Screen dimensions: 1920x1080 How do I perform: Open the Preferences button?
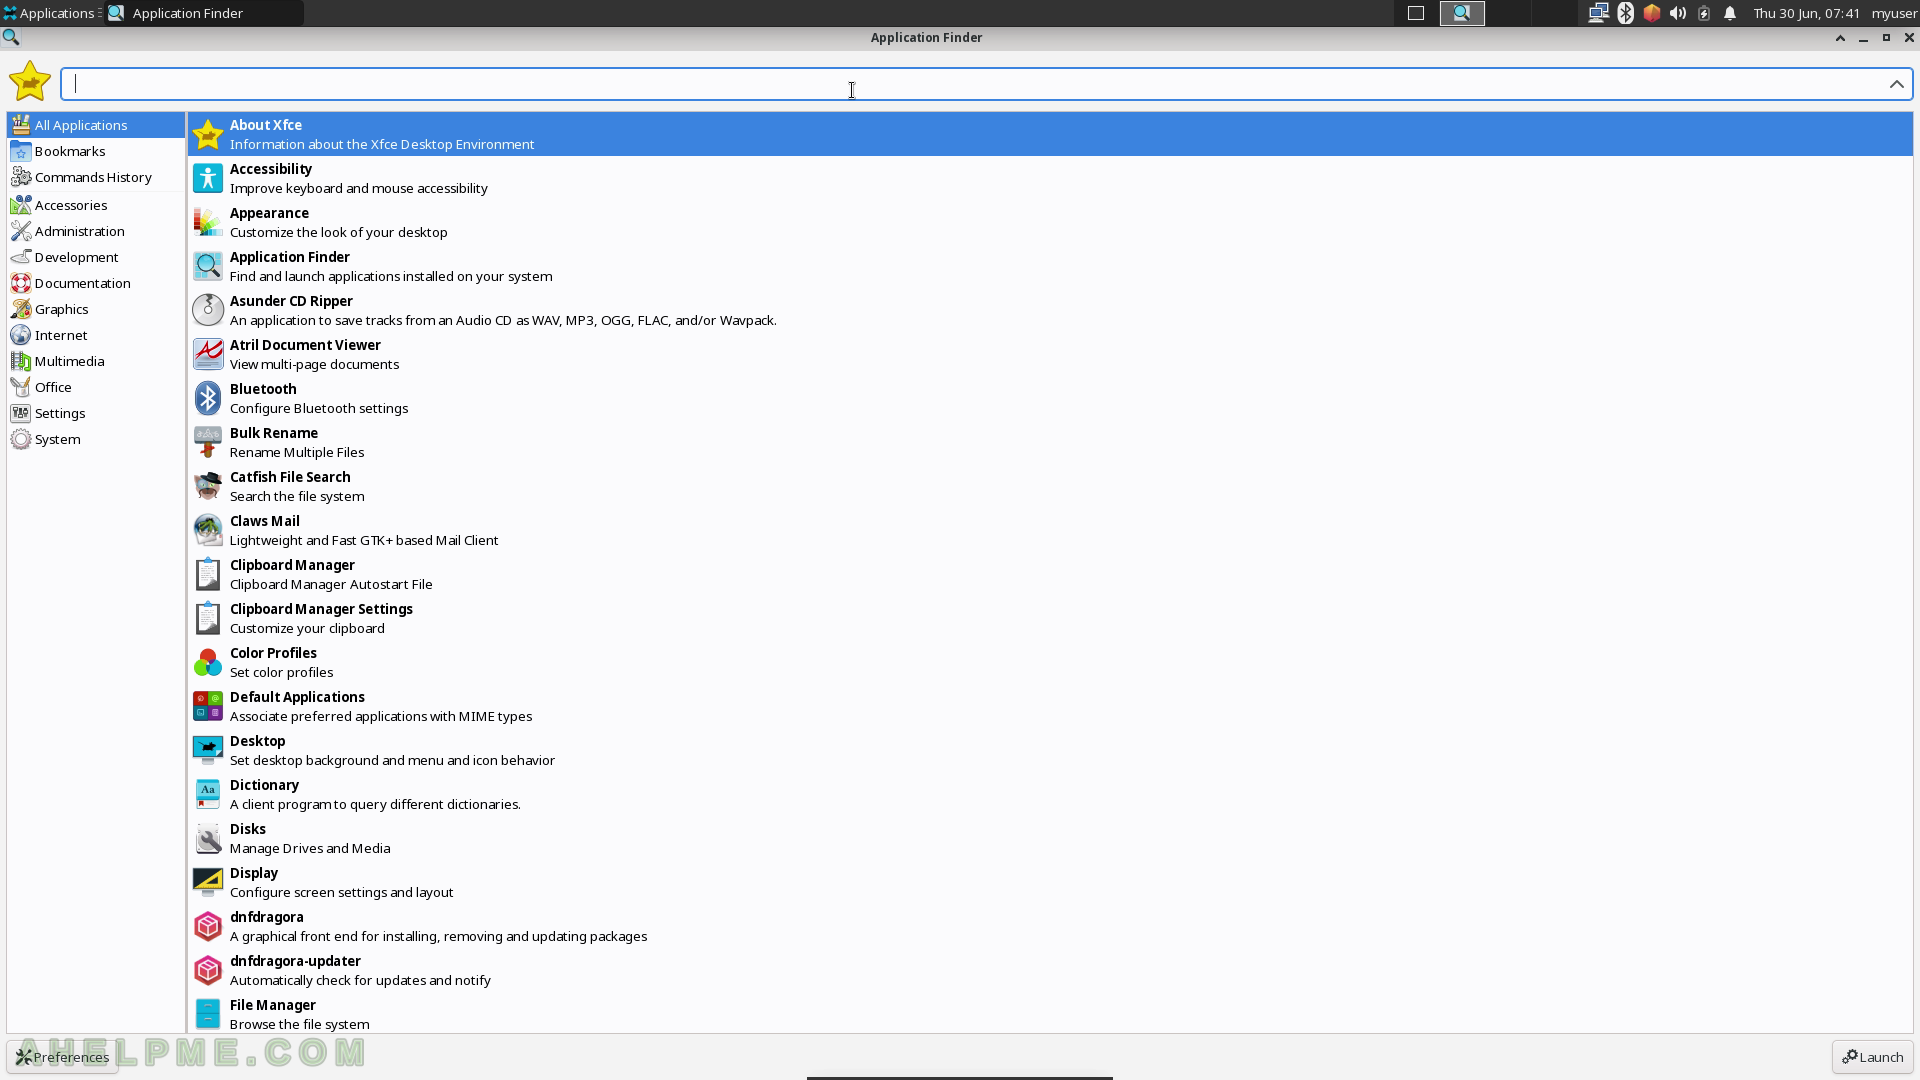point(62,1057)
